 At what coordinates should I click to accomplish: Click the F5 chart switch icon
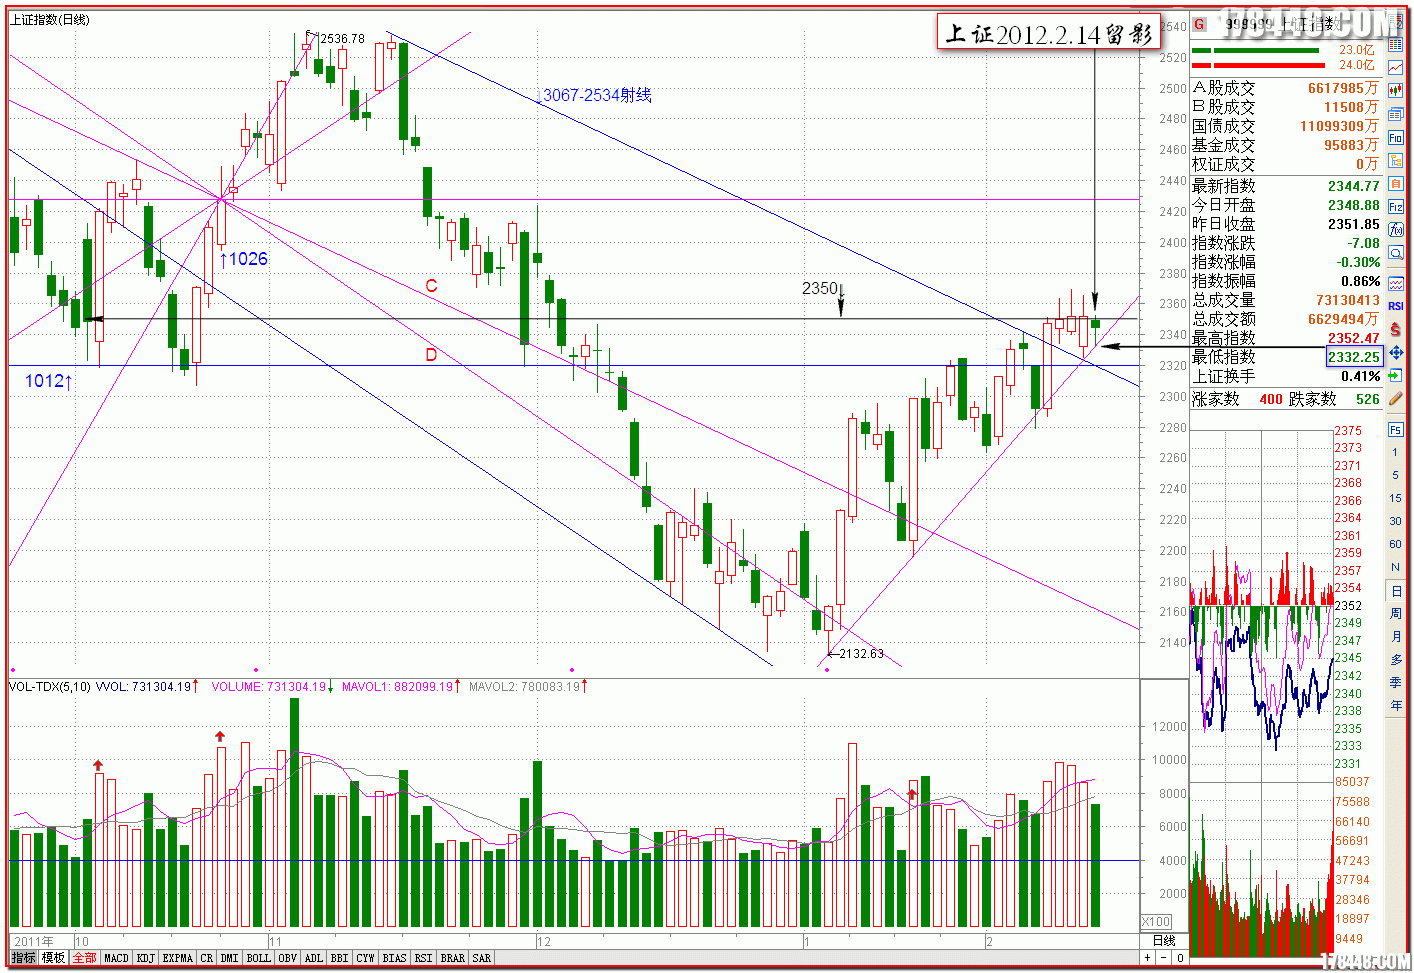pos(1396,429)
